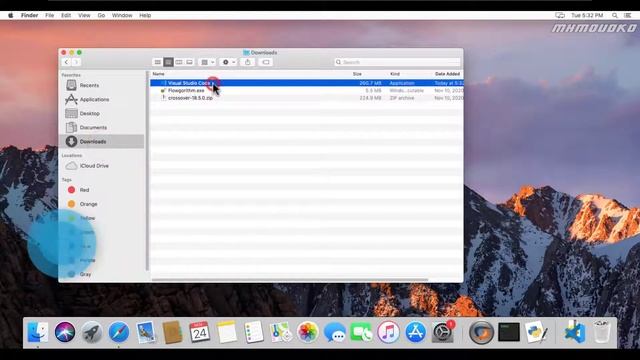Open Python IDLE icon in Dock
This screenshot has height=360, width=640.
pos(536,332)
